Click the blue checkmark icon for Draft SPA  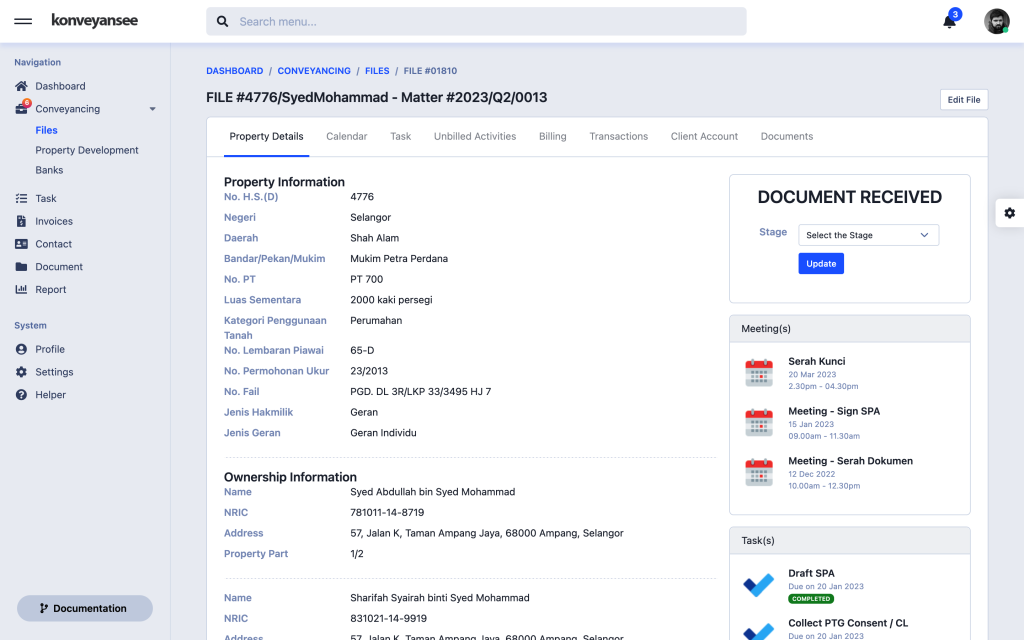tap(758, 584)
